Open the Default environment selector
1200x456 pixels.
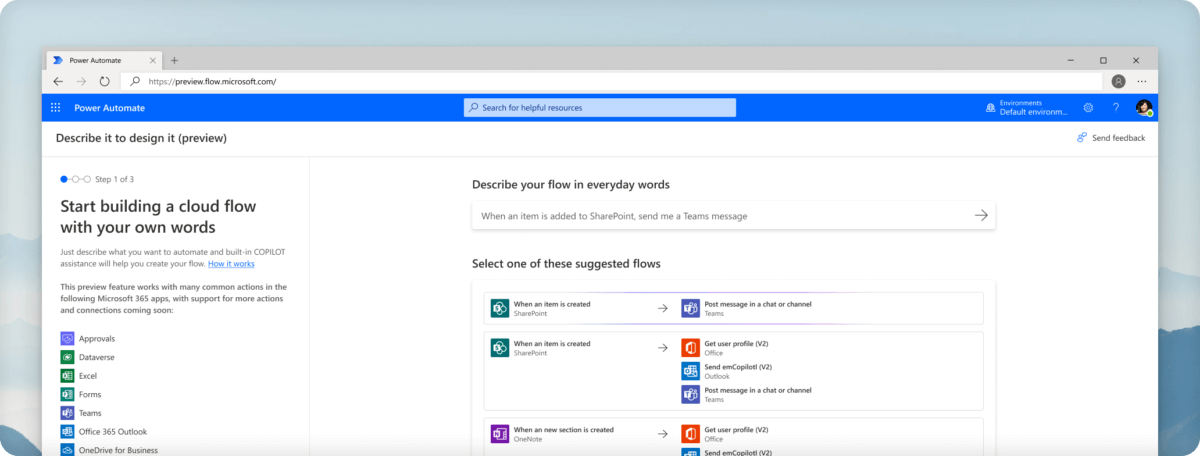[1027, 108]
